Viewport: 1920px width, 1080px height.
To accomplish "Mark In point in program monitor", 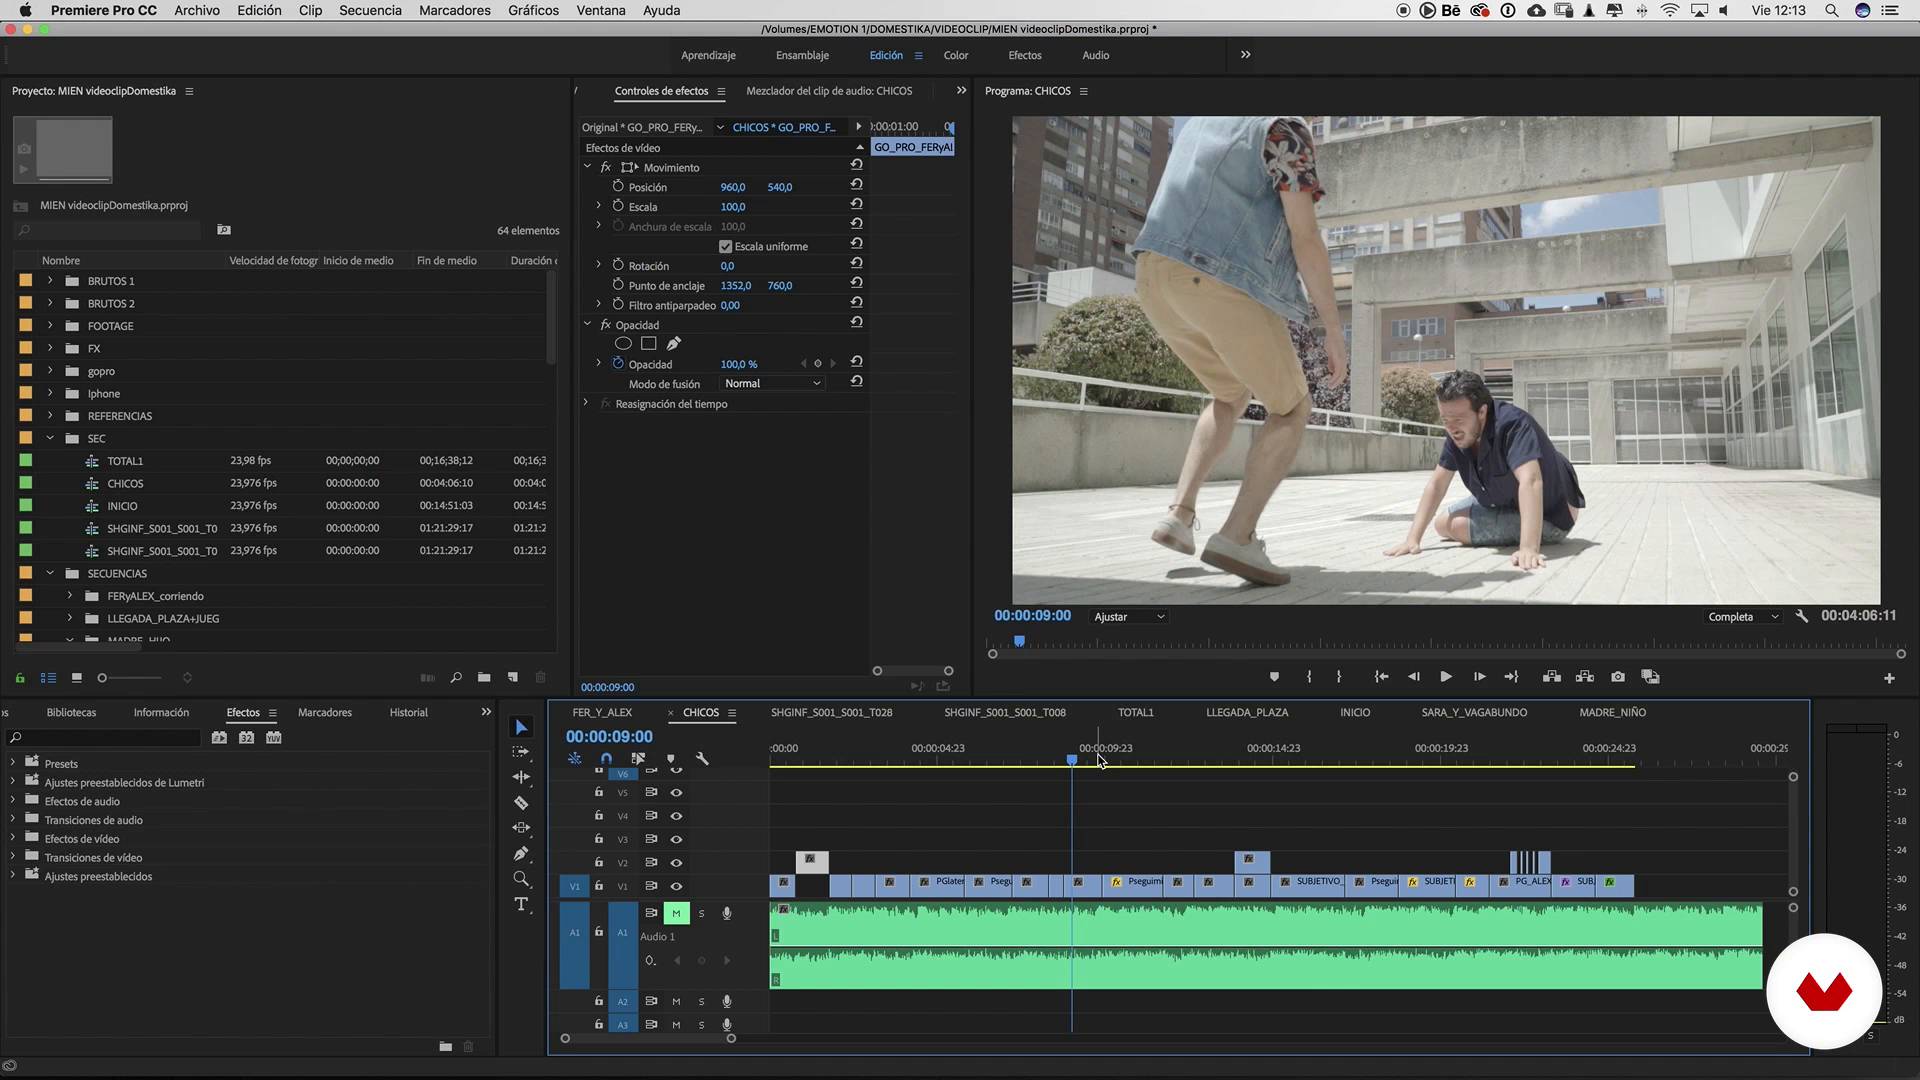I will [x=1309, y=677].
